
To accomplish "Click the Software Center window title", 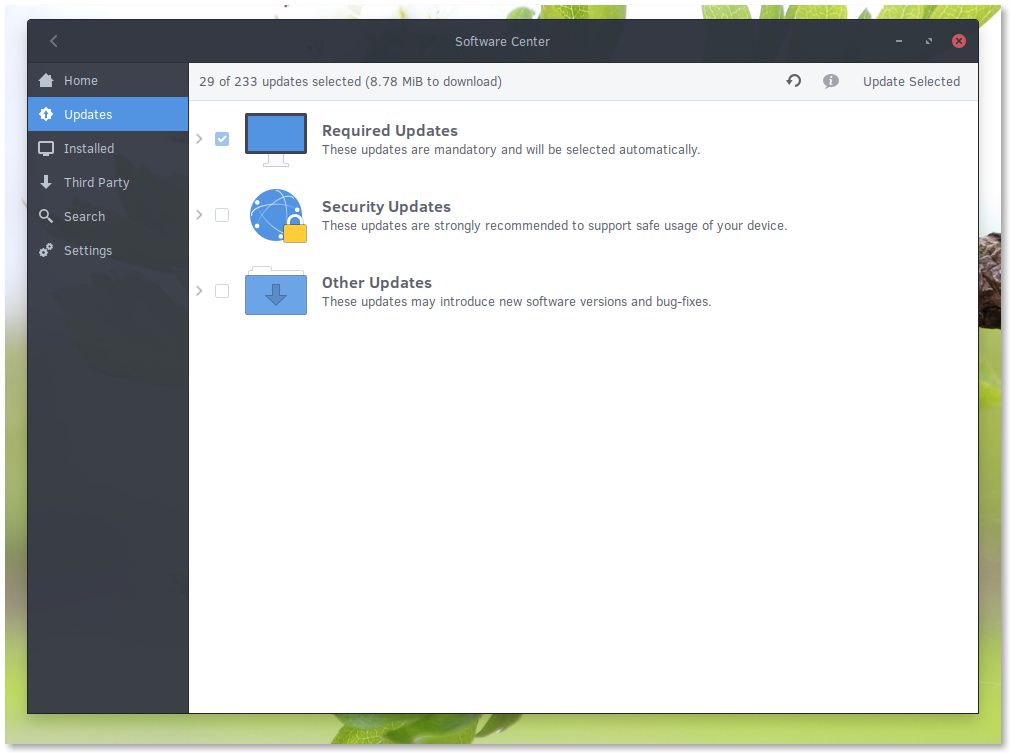I will [x=502, y=42].
